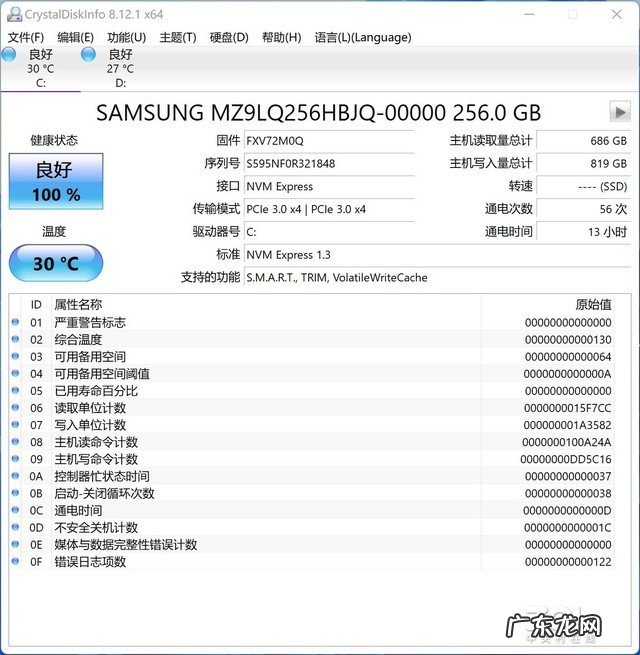Screen dimensions: 640x655
Task: Open the 语言(L)(Language) menu
Action: pyautogui.click(x=363, y=38)
